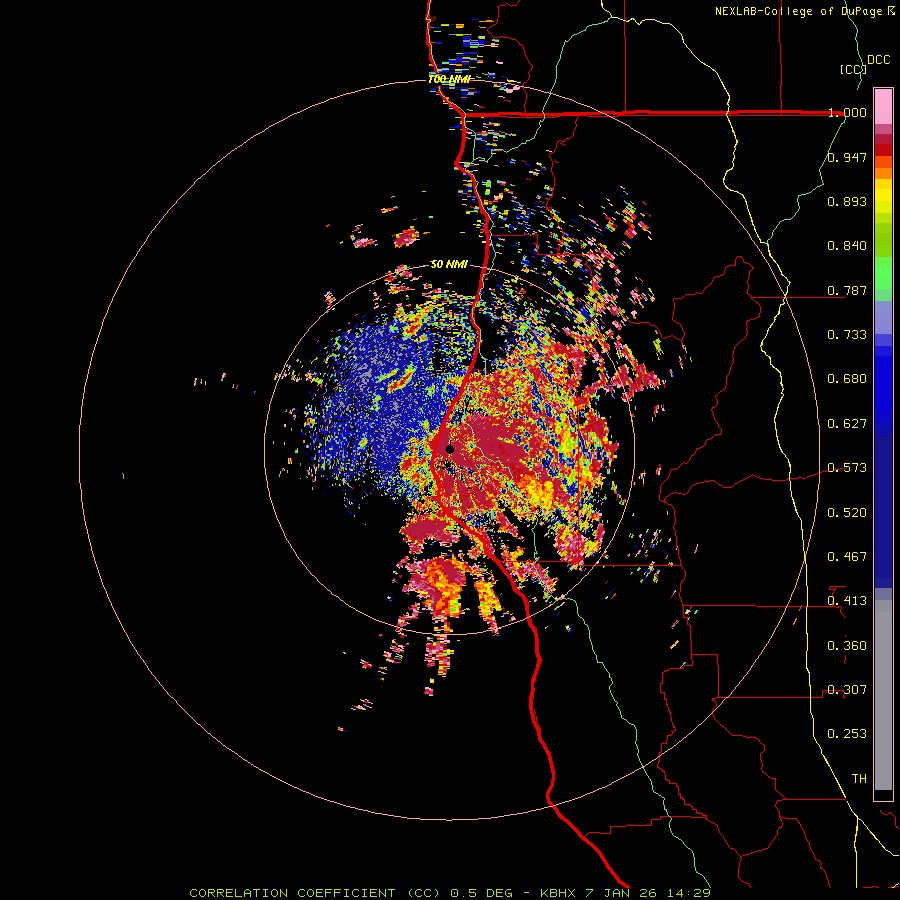Click the TH threshold label
The height and width of the screenshot is (900, 900).
[859, 779]
